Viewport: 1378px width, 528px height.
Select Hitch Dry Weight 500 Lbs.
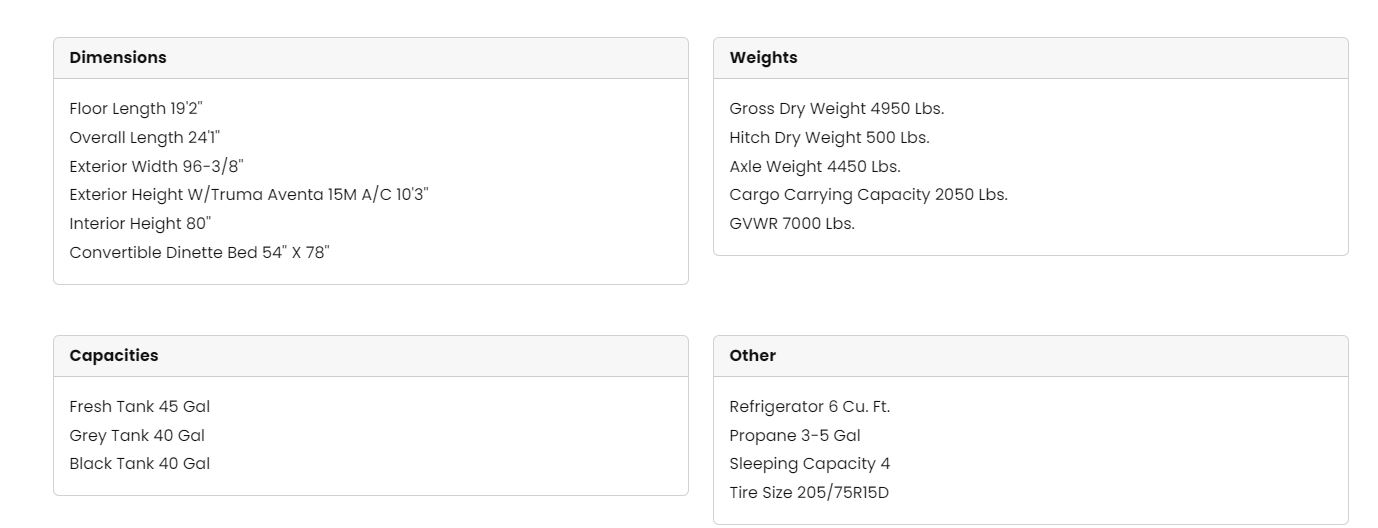tap(829, 137)
